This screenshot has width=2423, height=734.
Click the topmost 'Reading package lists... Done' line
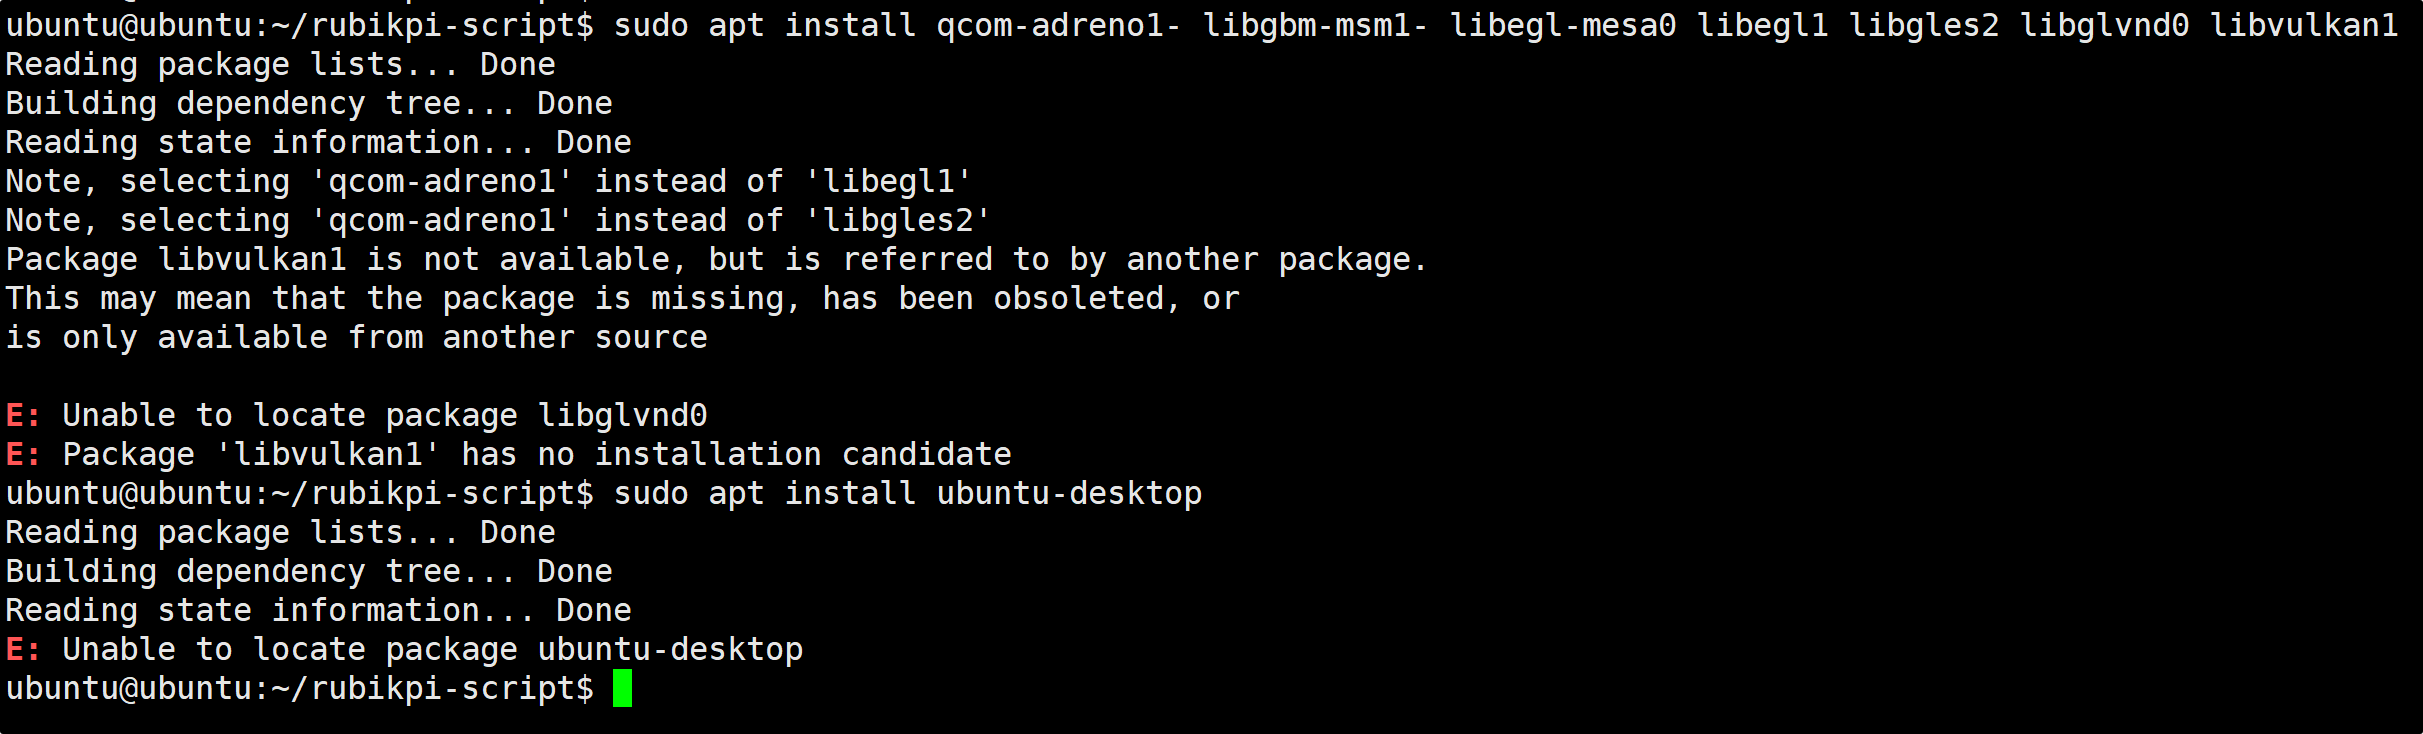(280, 64)
